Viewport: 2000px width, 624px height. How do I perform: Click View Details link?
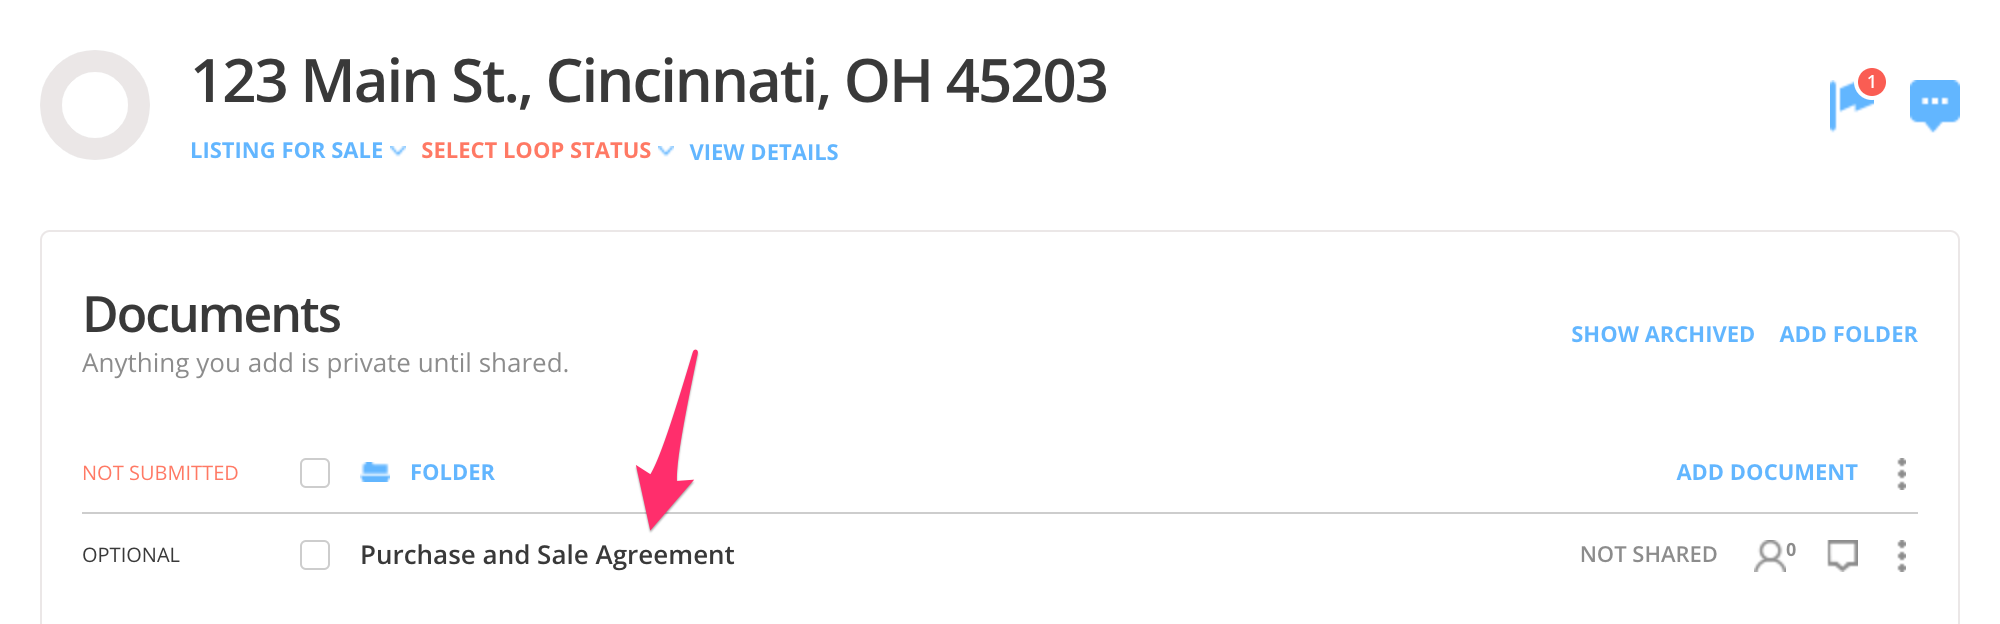[x=764, y=152]
